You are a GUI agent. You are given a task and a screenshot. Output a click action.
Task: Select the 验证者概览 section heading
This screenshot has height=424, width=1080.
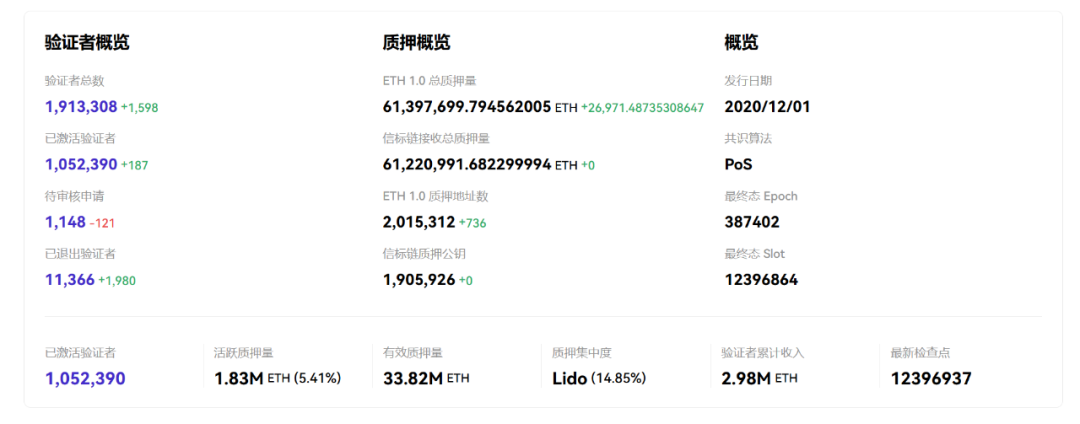click(x=87, y=43)
